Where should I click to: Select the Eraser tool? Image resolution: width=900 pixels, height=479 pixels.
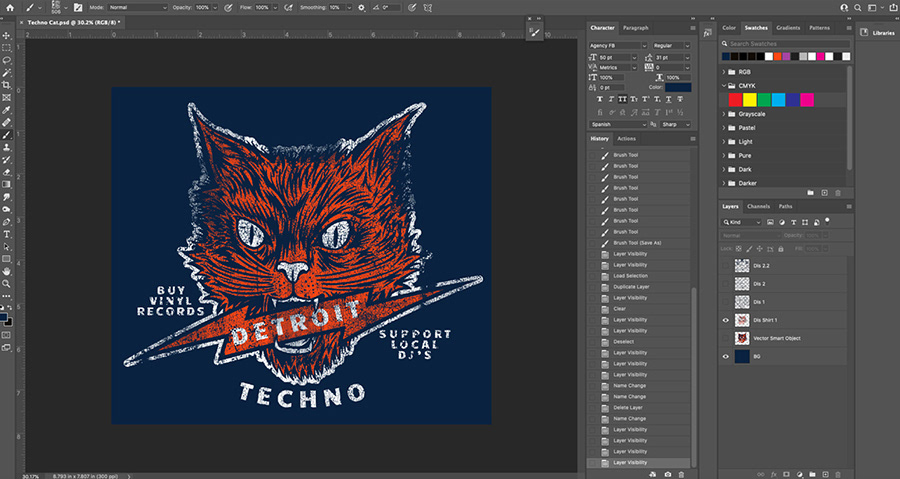(x=6, y=172)
